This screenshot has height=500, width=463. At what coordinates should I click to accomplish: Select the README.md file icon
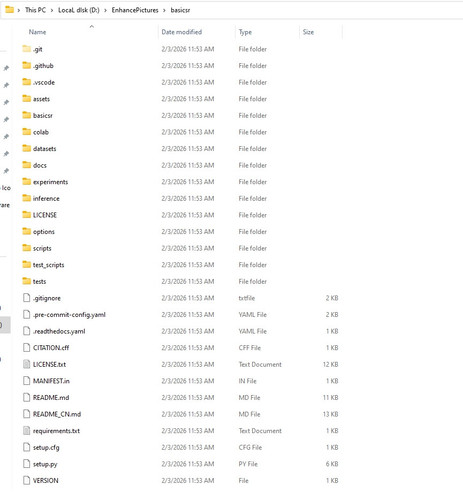[27, 397]
